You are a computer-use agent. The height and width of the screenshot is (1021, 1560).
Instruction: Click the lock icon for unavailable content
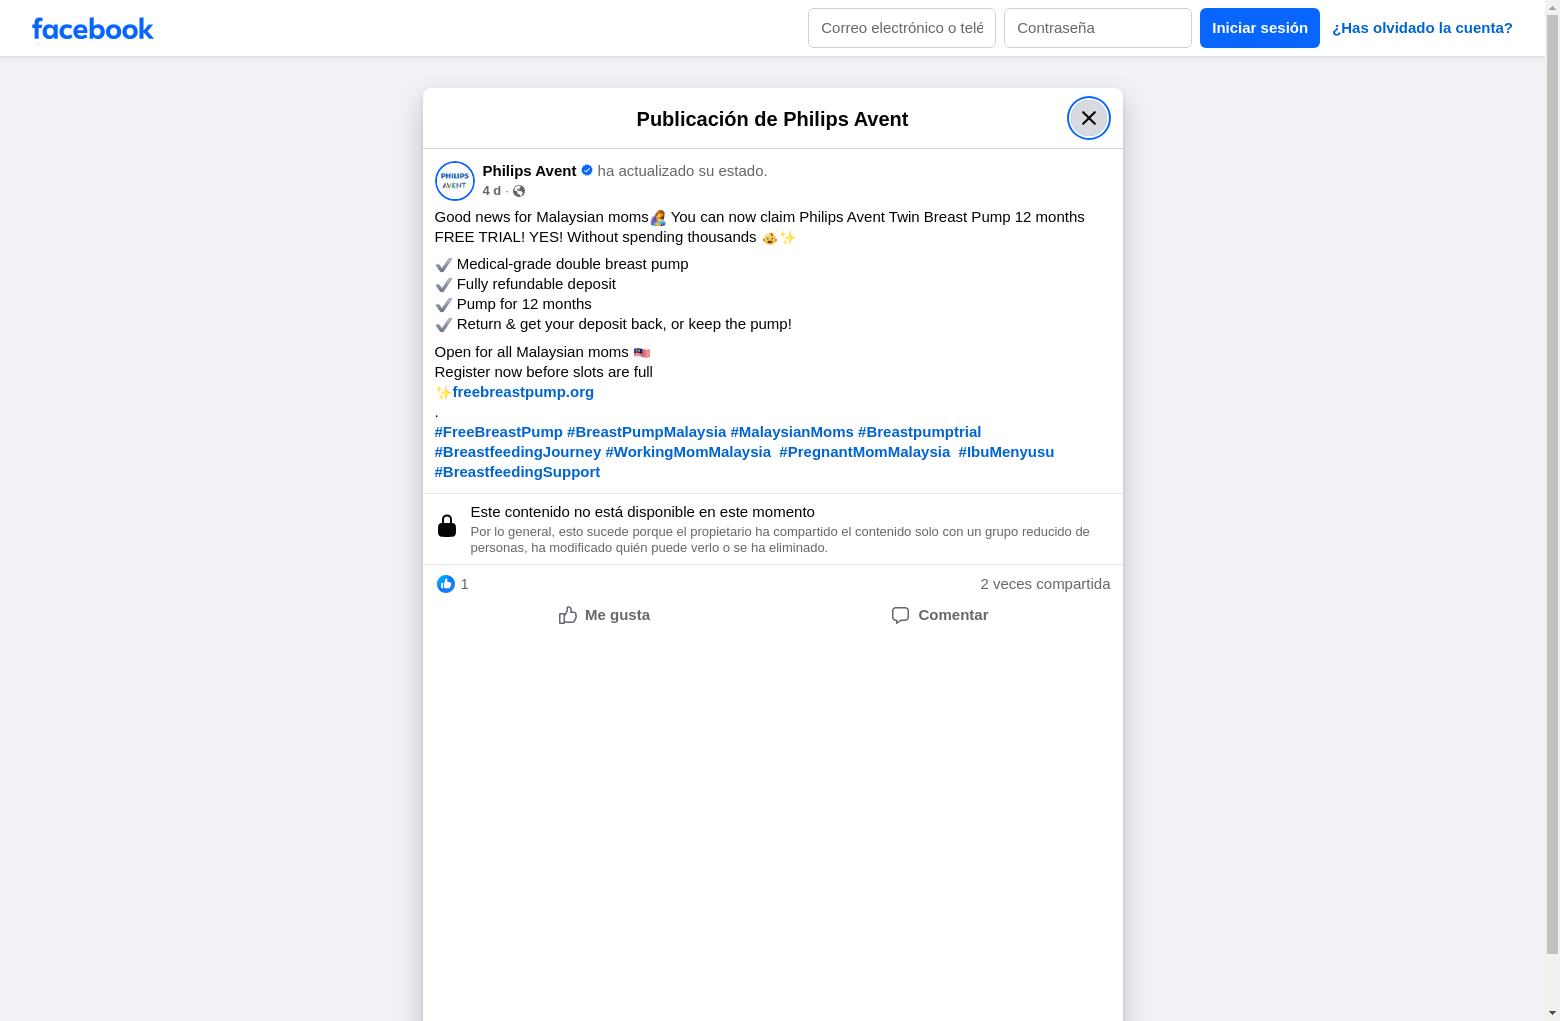447,526
